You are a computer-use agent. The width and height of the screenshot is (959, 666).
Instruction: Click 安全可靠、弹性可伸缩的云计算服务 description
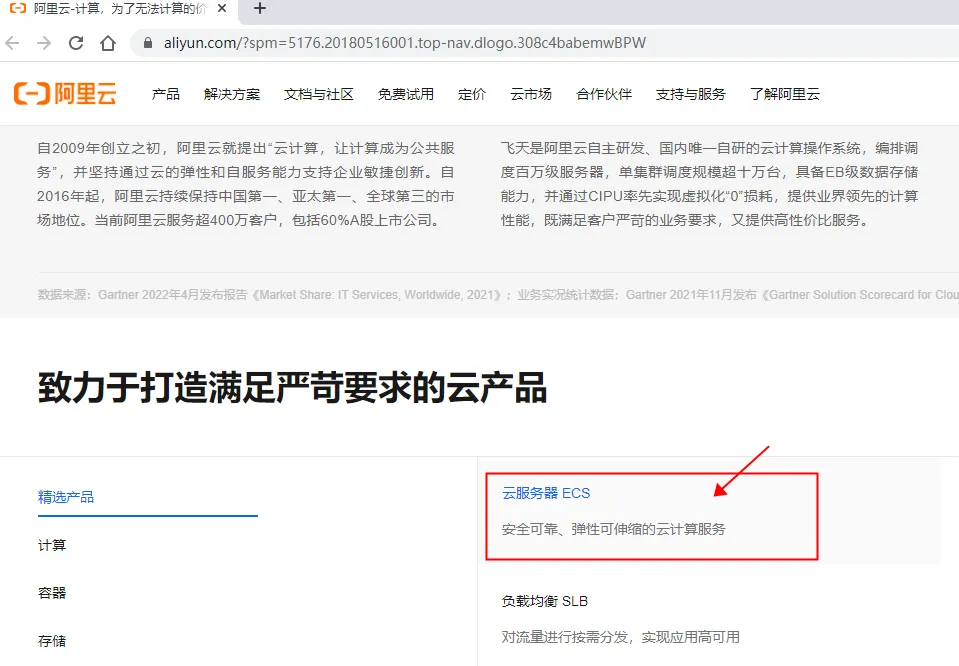tap(613, 529)
